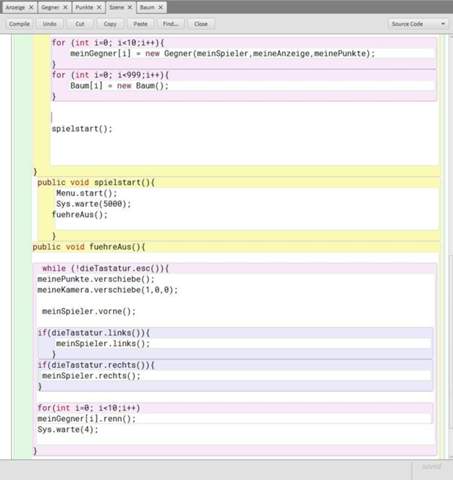Image resolution: width=453 pixels, height=480 pixels.
Task: Close the Punkte tab with its X
Action: pos(99,7)
